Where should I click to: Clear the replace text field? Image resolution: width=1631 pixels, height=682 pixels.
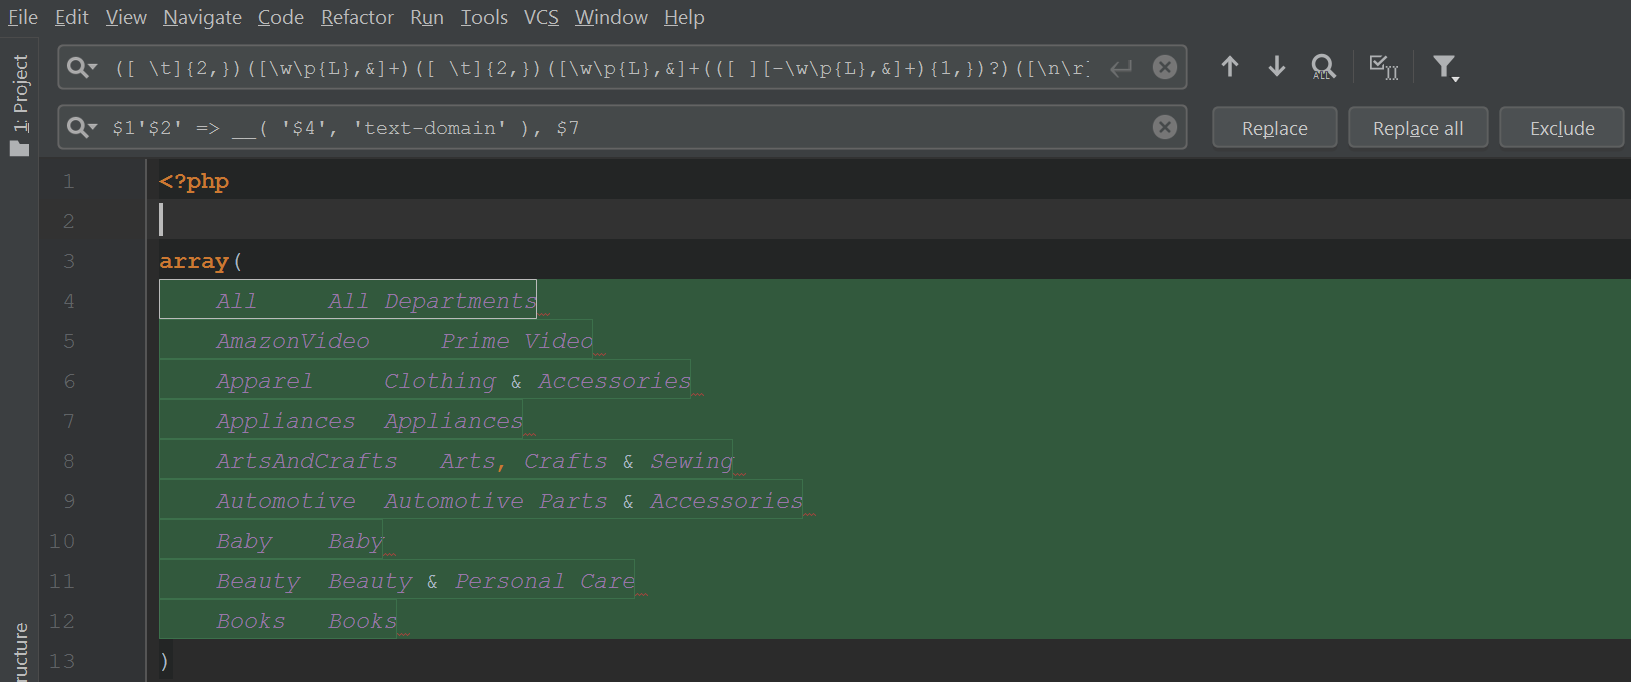point(1164,127)
